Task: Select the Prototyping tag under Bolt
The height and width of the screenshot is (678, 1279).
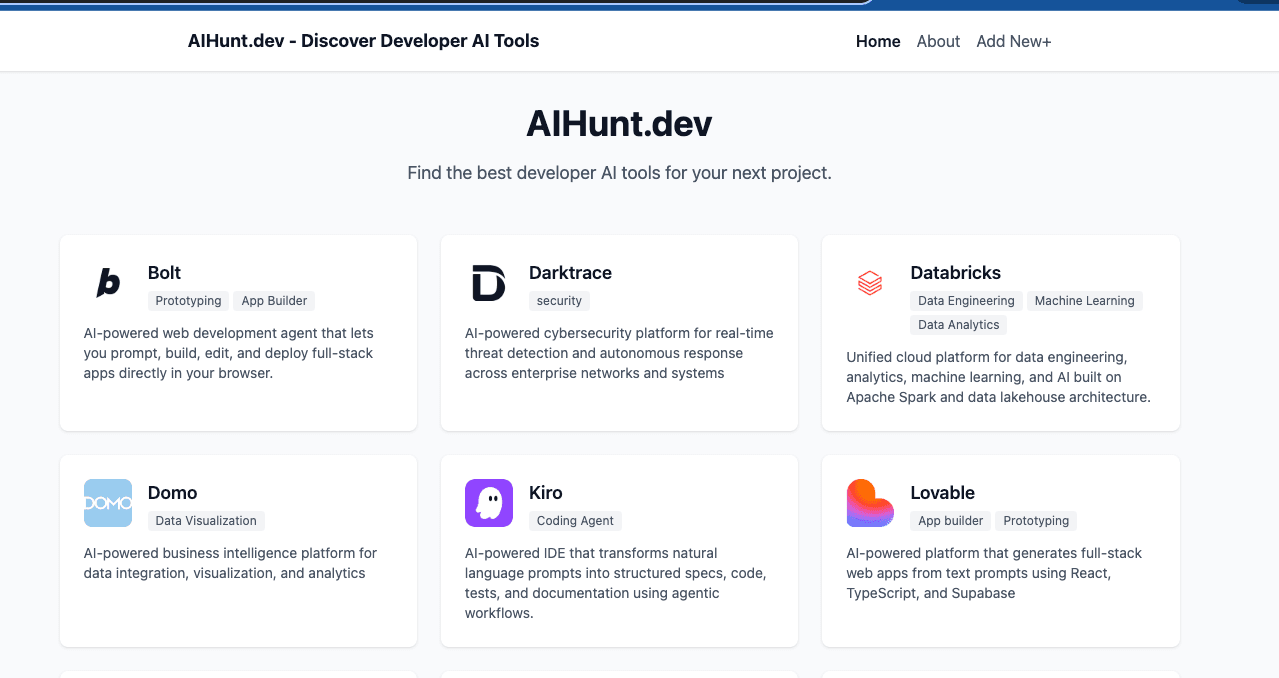Action: 188,300
